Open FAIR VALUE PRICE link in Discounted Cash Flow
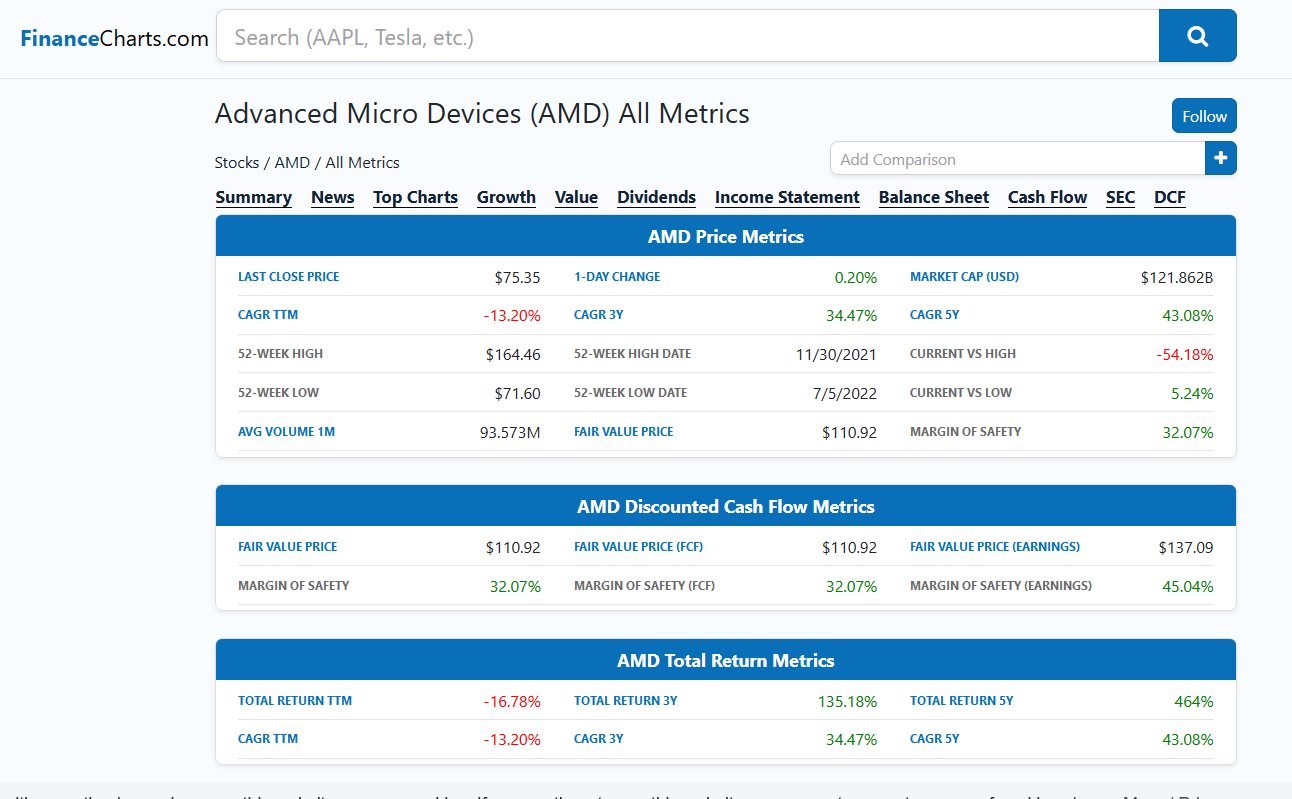Image resolution: width=1292 pixels, height=799 pixels. (x=288, y=547)
